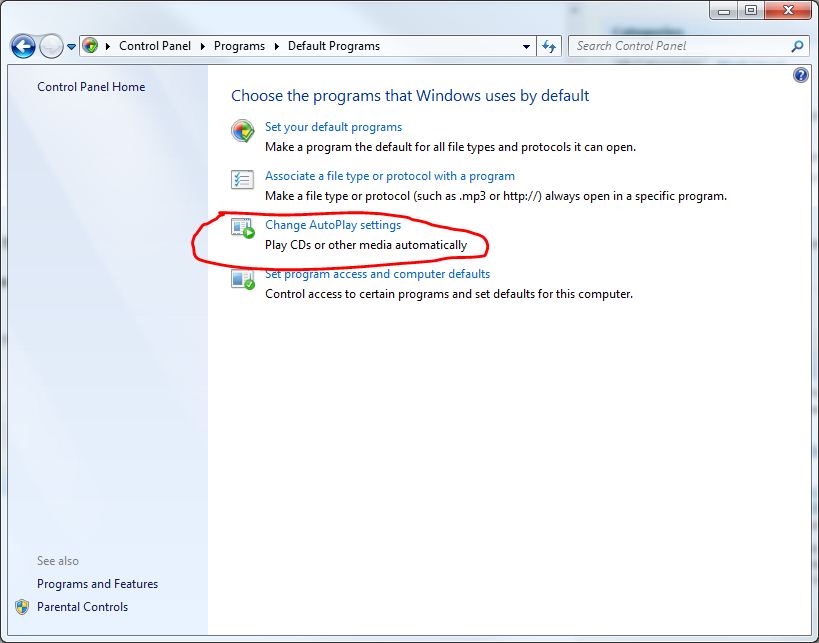Open Change AutoPlay settings

(331, 225)
